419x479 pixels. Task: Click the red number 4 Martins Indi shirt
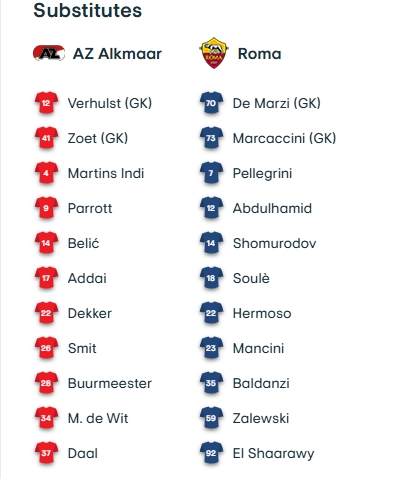[x=46, y=173]
